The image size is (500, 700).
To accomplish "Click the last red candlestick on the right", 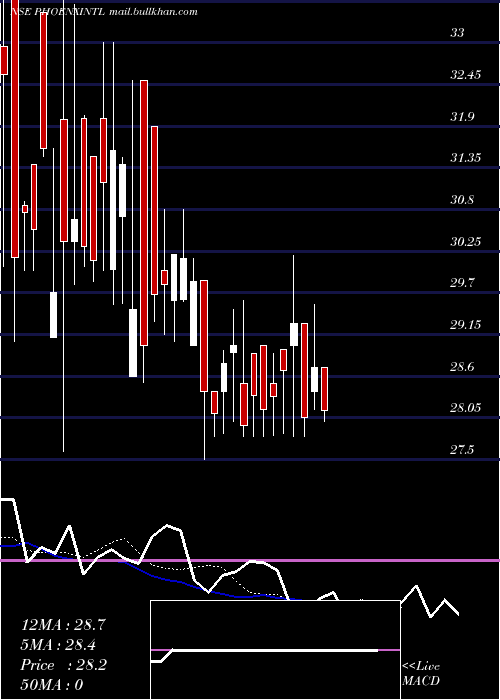I will pos(325,389).
